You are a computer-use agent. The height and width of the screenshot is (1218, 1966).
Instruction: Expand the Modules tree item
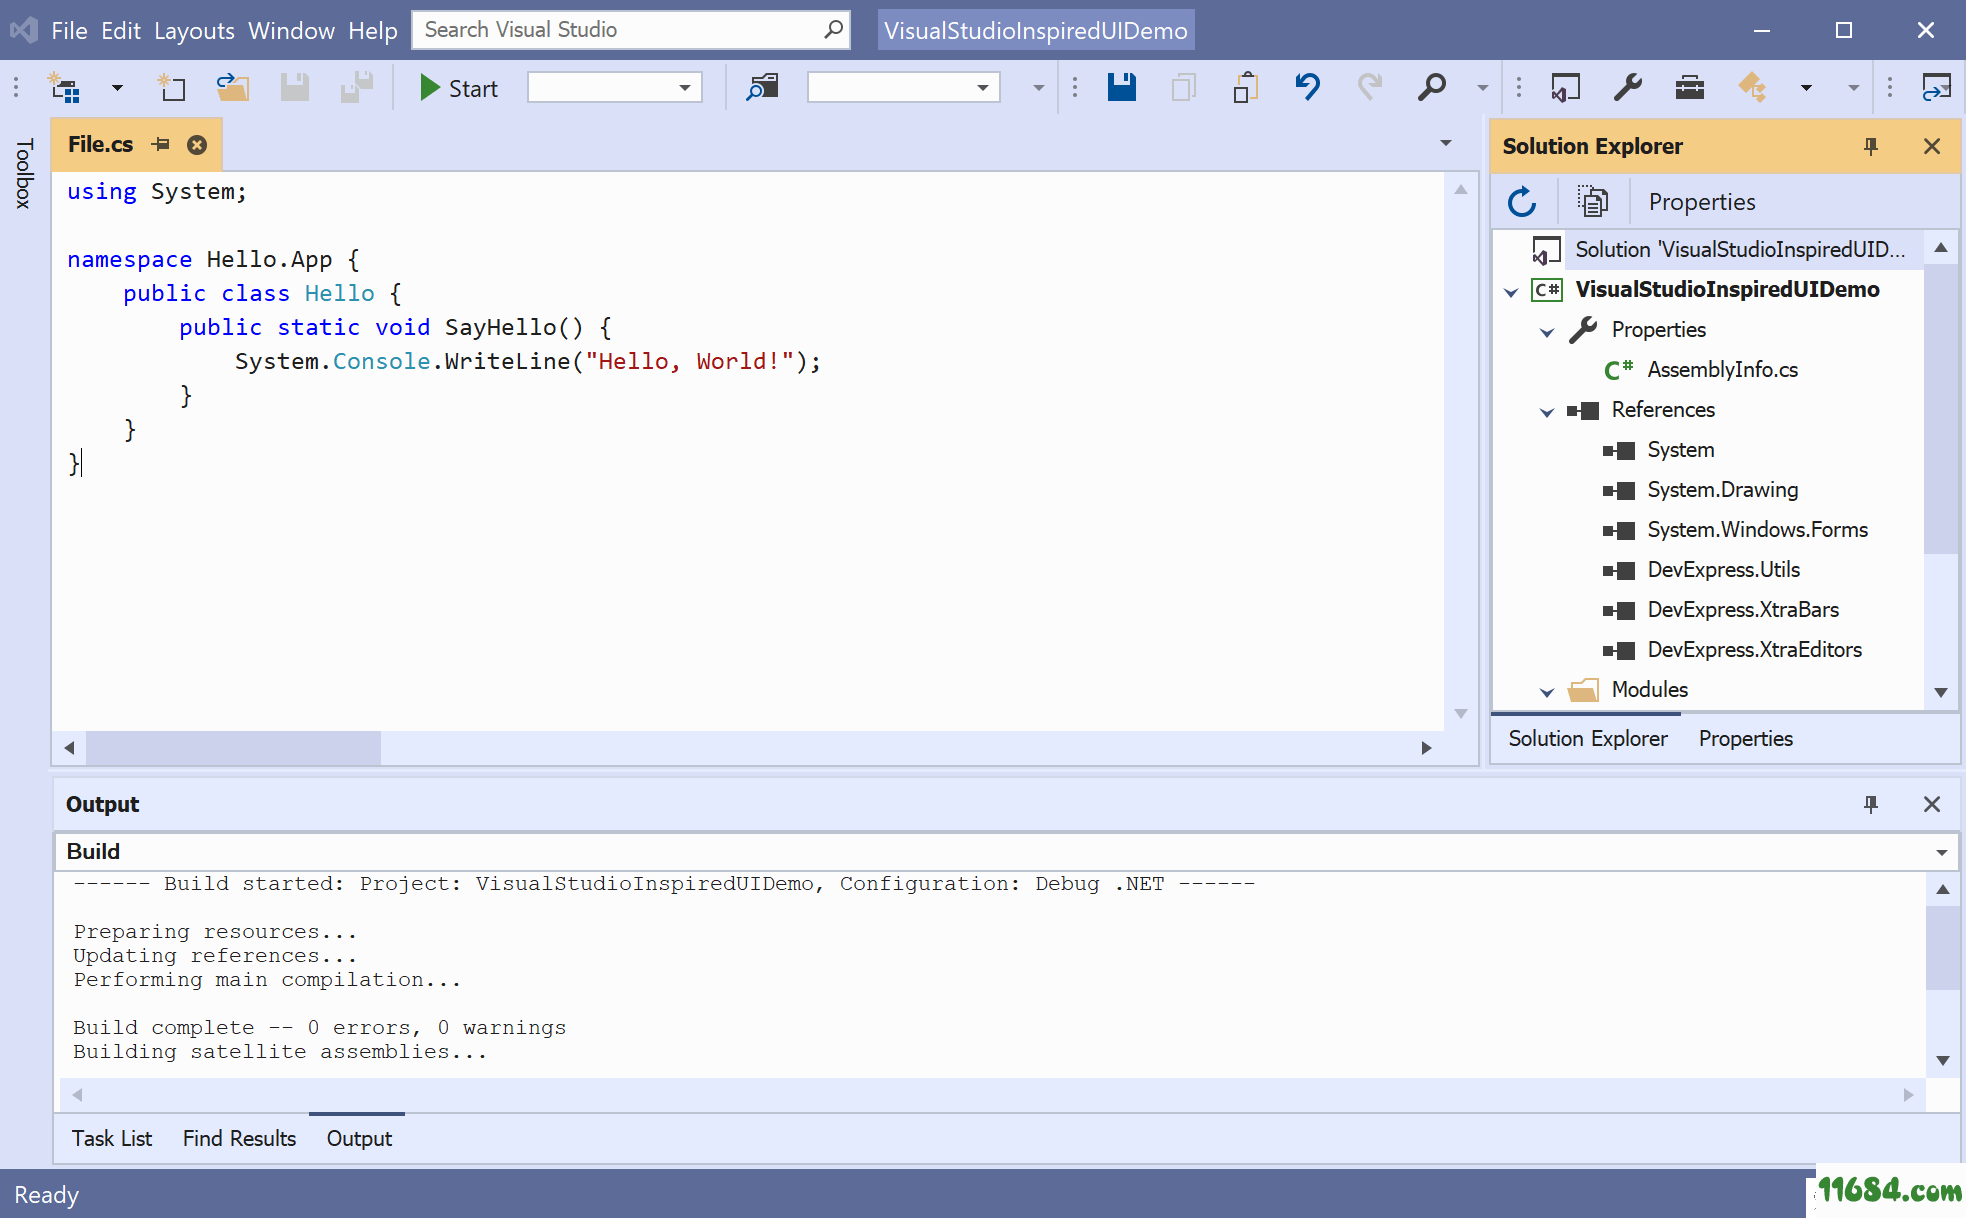point(1545,690)
